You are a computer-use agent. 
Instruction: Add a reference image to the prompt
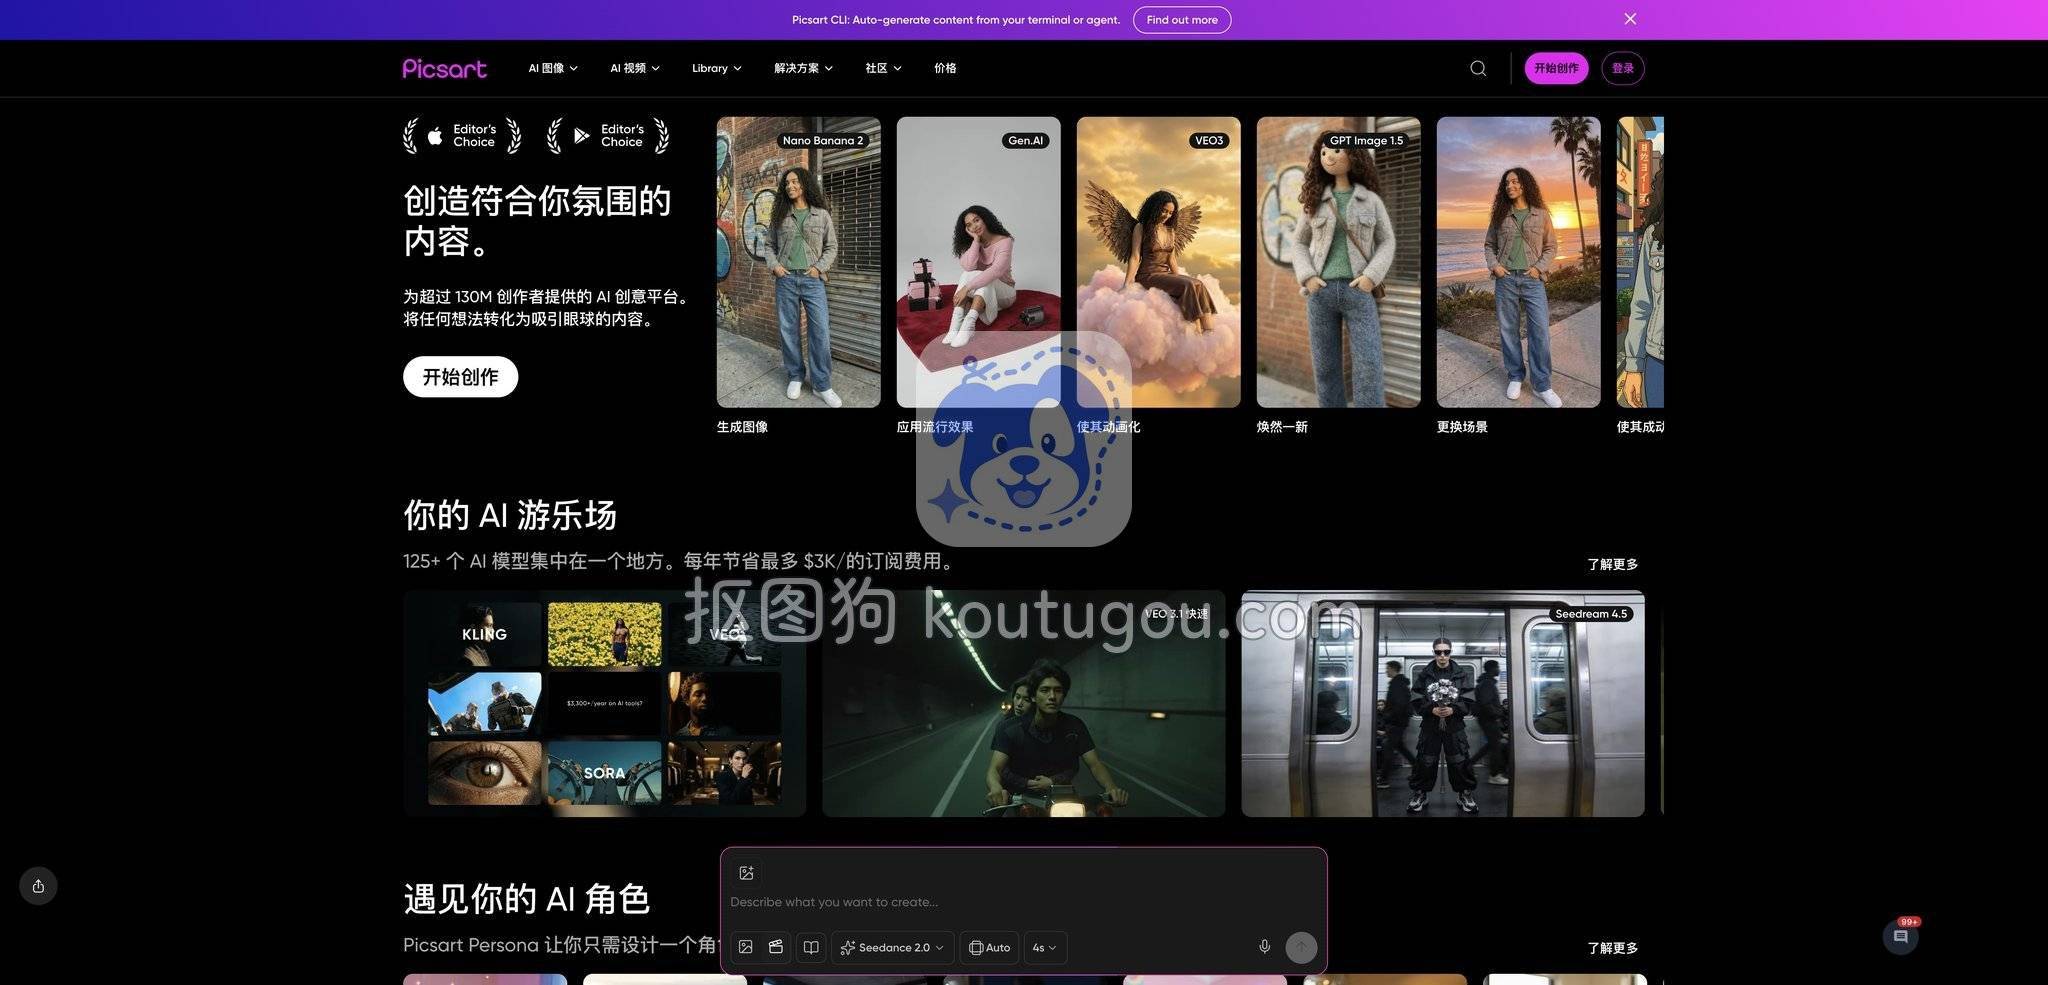point(746,873)
